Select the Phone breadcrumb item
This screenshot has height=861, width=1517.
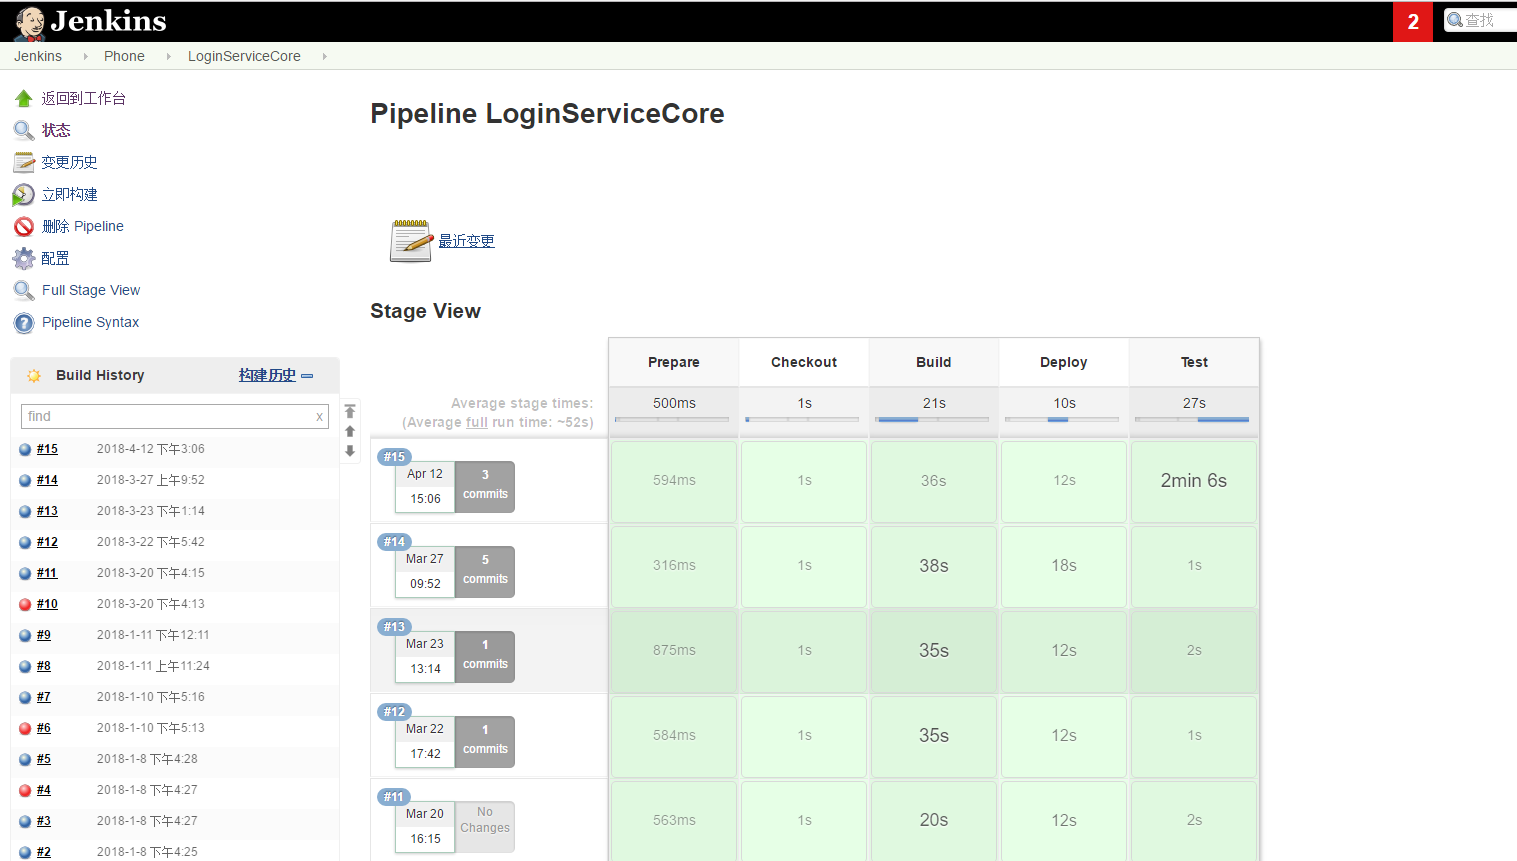[x=124, y=56]
